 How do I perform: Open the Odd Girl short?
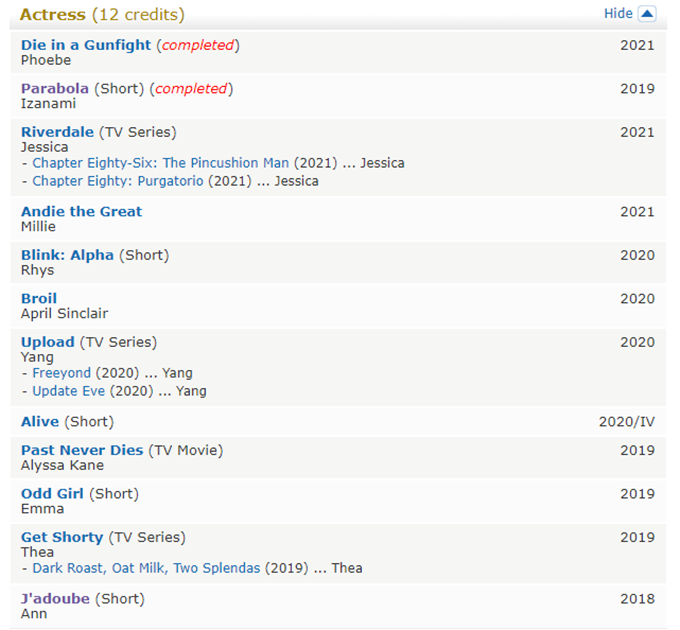click(x=52, y=493)
